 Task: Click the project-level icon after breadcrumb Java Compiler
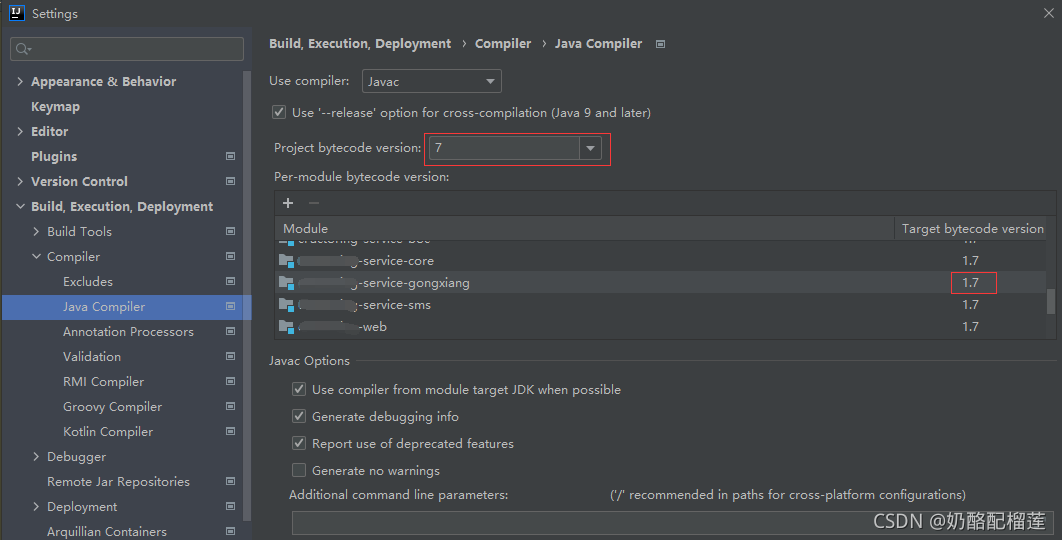pyautogui.click(x=660, y=44)
